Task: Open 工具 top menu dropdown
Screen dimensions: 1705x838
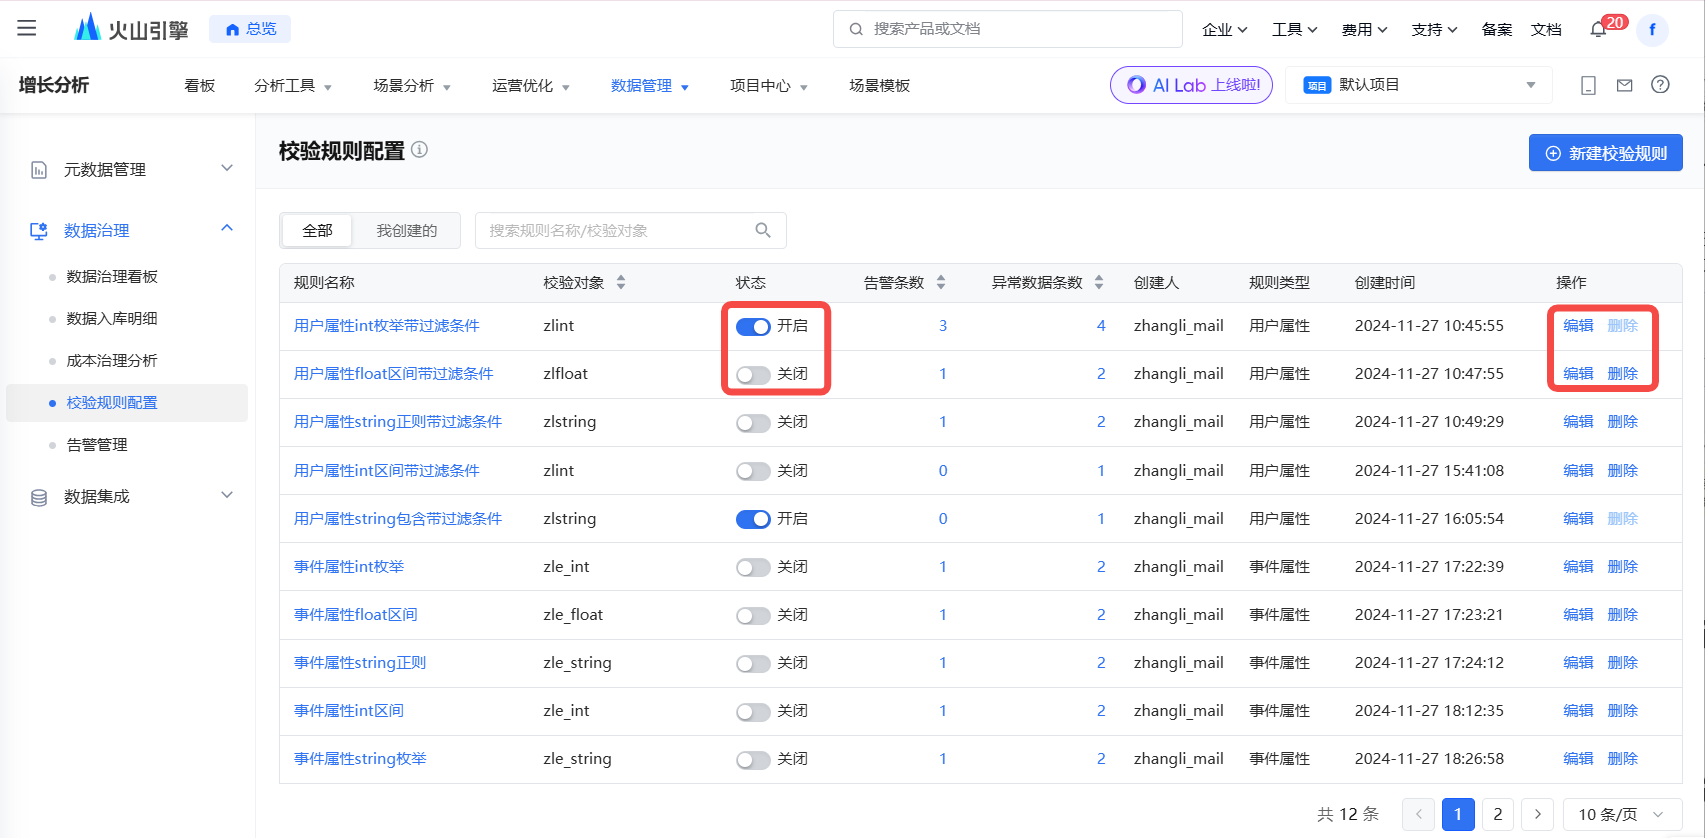Action: coord(1294,29)
